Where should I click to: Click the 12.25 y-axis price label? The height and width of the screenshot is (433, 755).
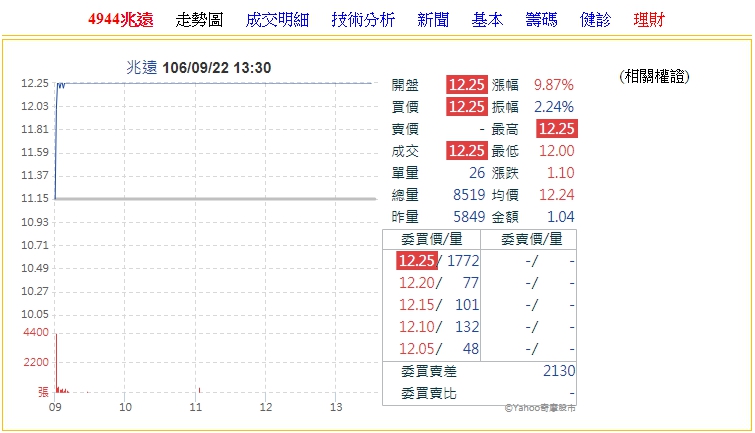click(35, 83)
